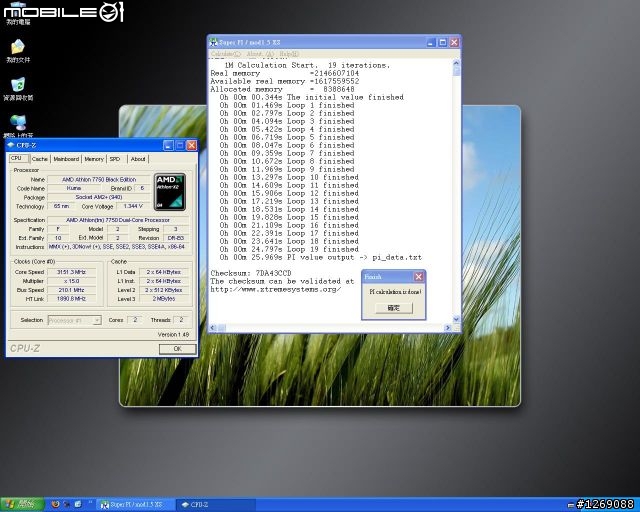Close the Super PI window
Screen dimensions: 640x512
point(454,42)
